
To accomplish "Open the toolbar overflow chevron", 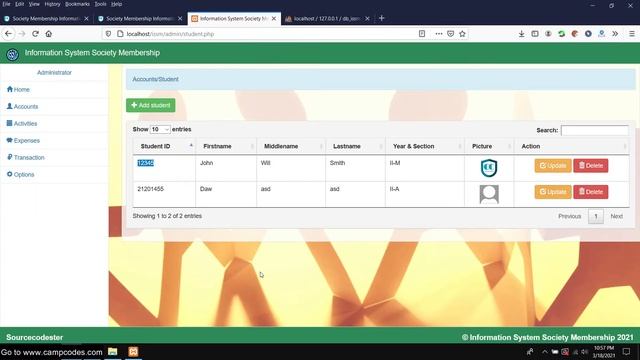I will point(615,34).
